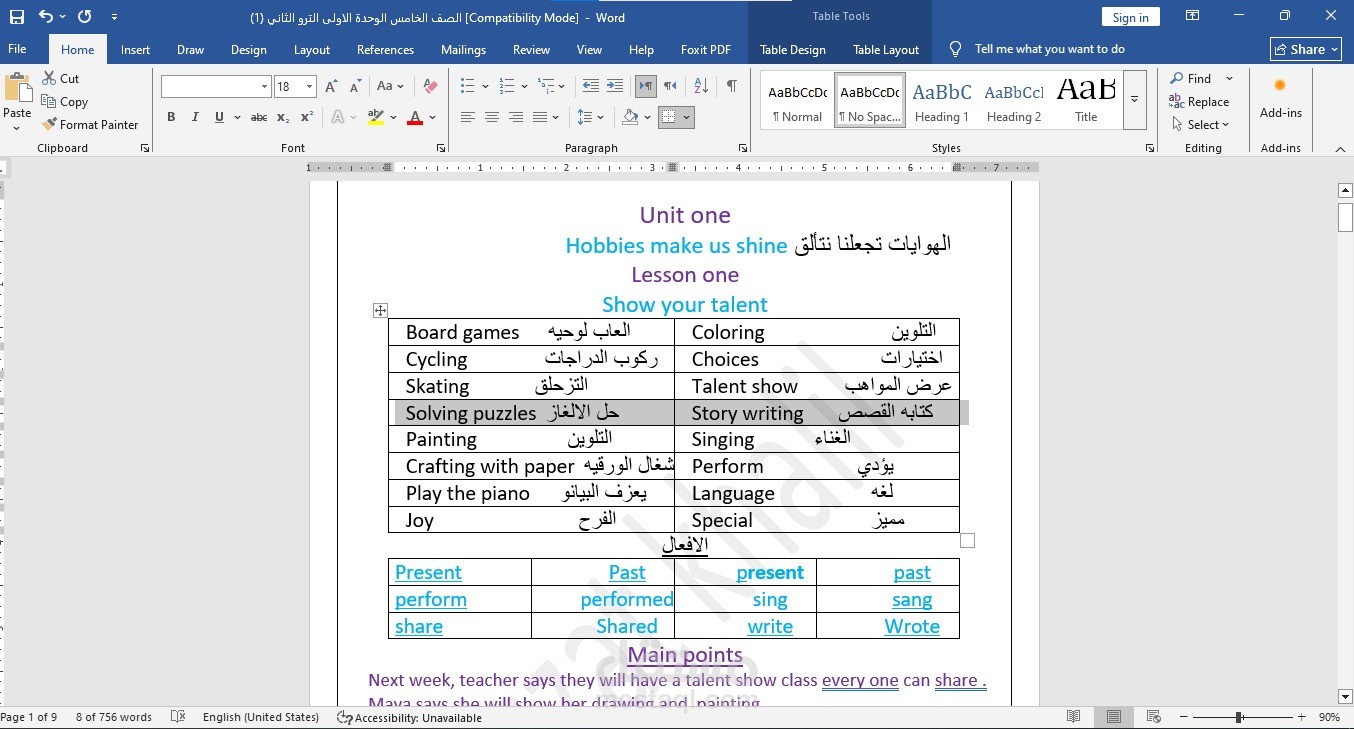Screen dimensions: 1354x729
Task: Set right-to-left text direction
Action: [670, 86]
